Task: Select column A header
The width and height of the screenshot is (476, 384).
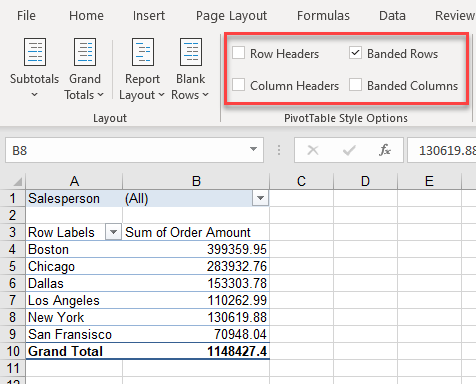Action: coord(74,181)
